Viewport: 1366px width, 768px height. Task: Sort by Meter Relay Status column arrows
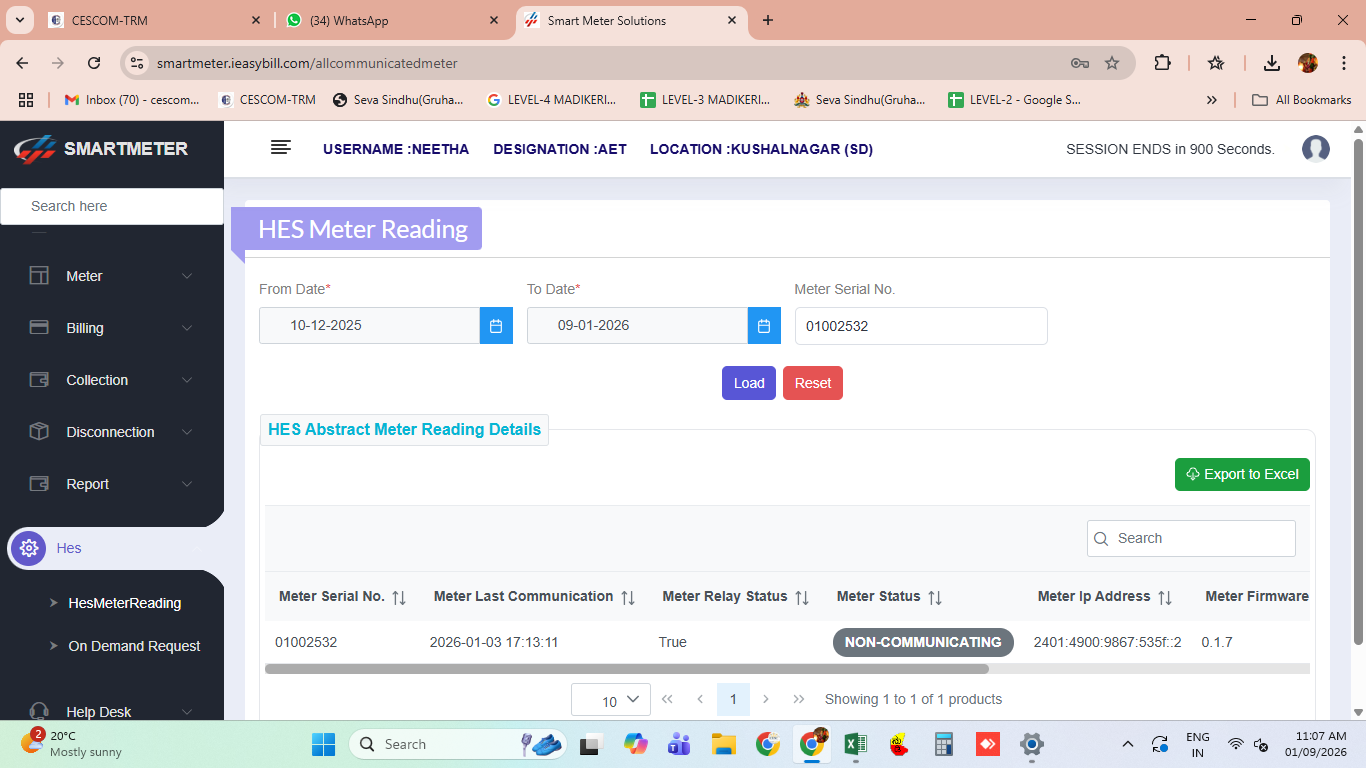pos(802,597)
